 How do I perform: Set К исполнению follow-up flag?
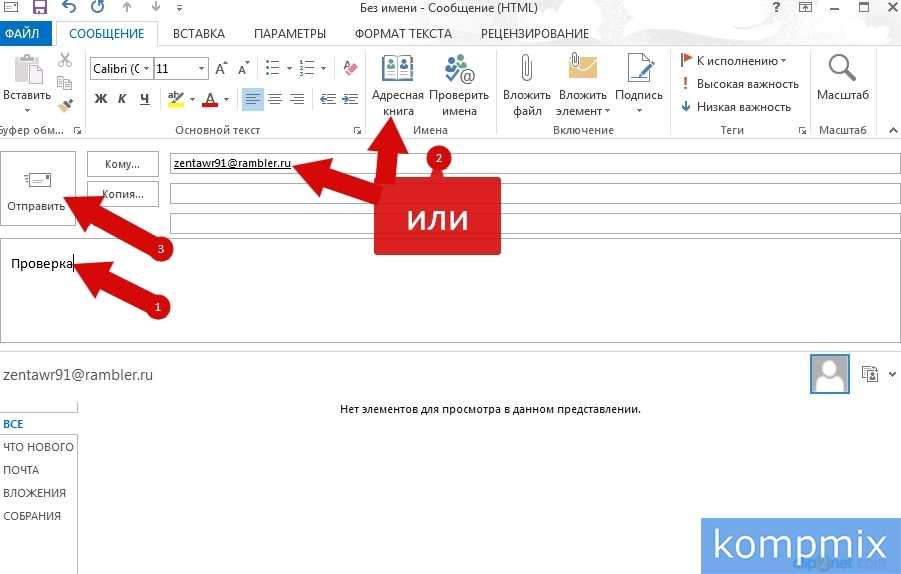733,60
